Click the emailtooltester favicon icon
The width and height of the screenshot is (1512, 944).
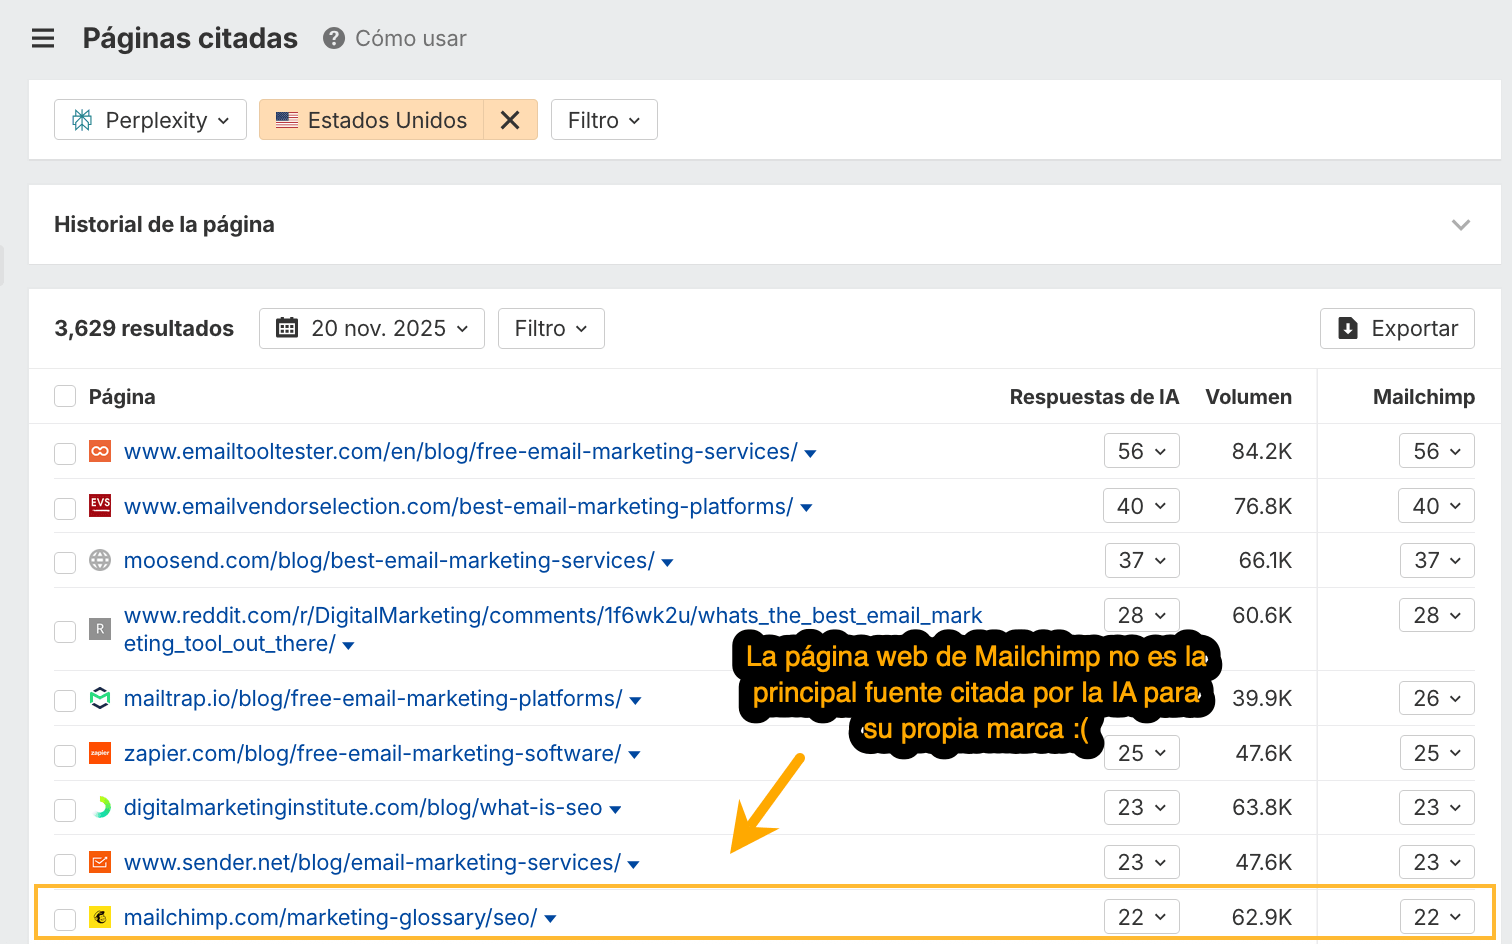pos(100,451)
